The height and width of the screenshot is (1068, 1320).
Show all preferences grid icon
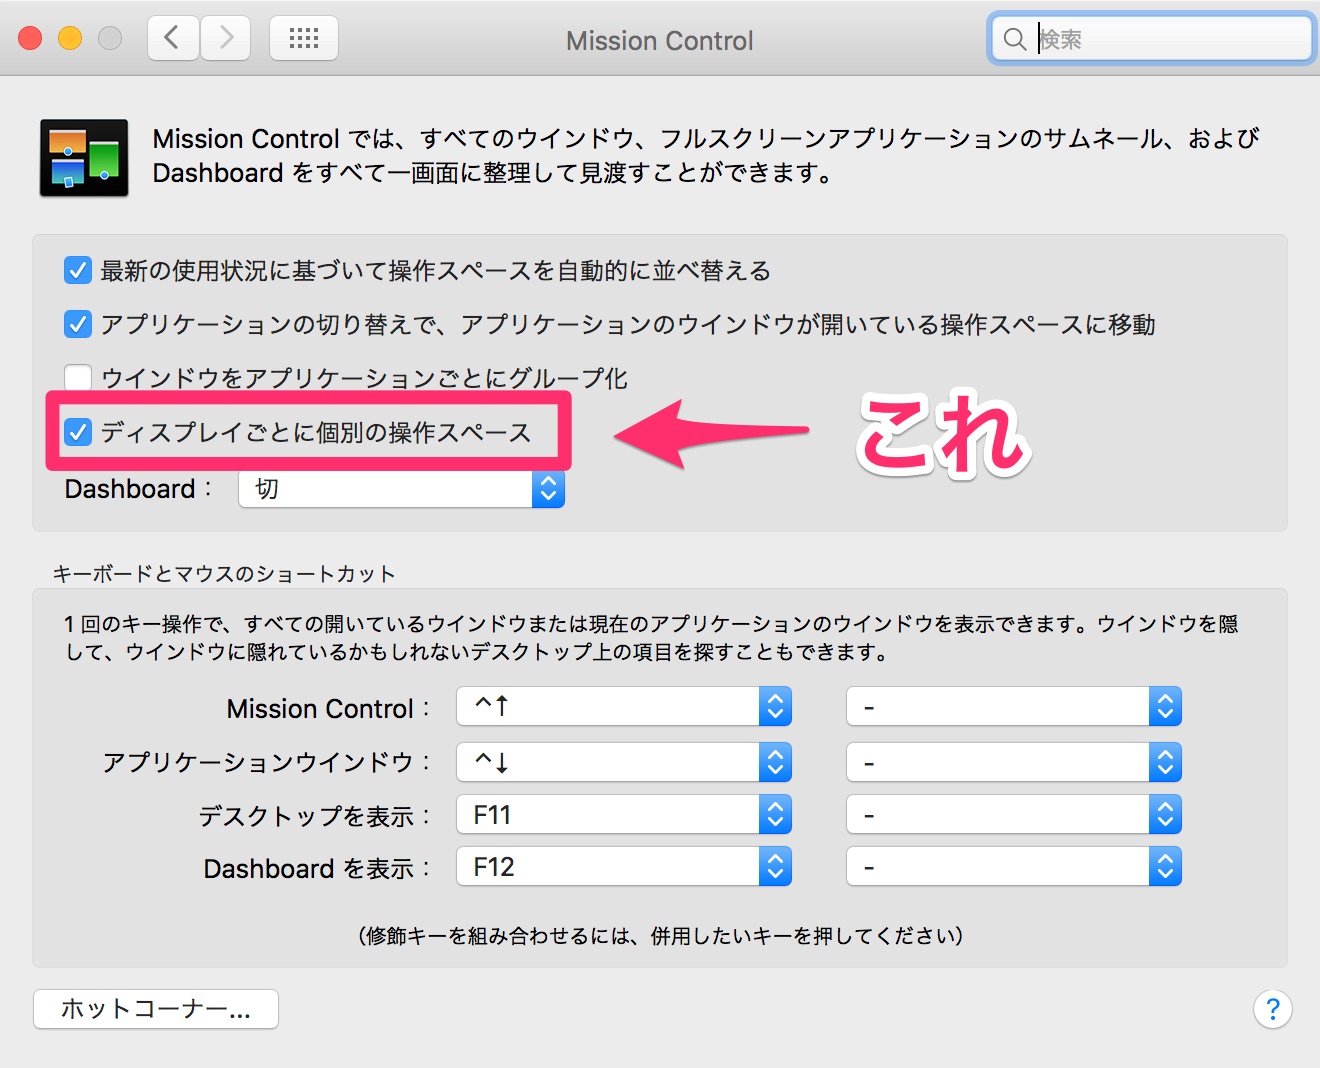pos(304,39)
